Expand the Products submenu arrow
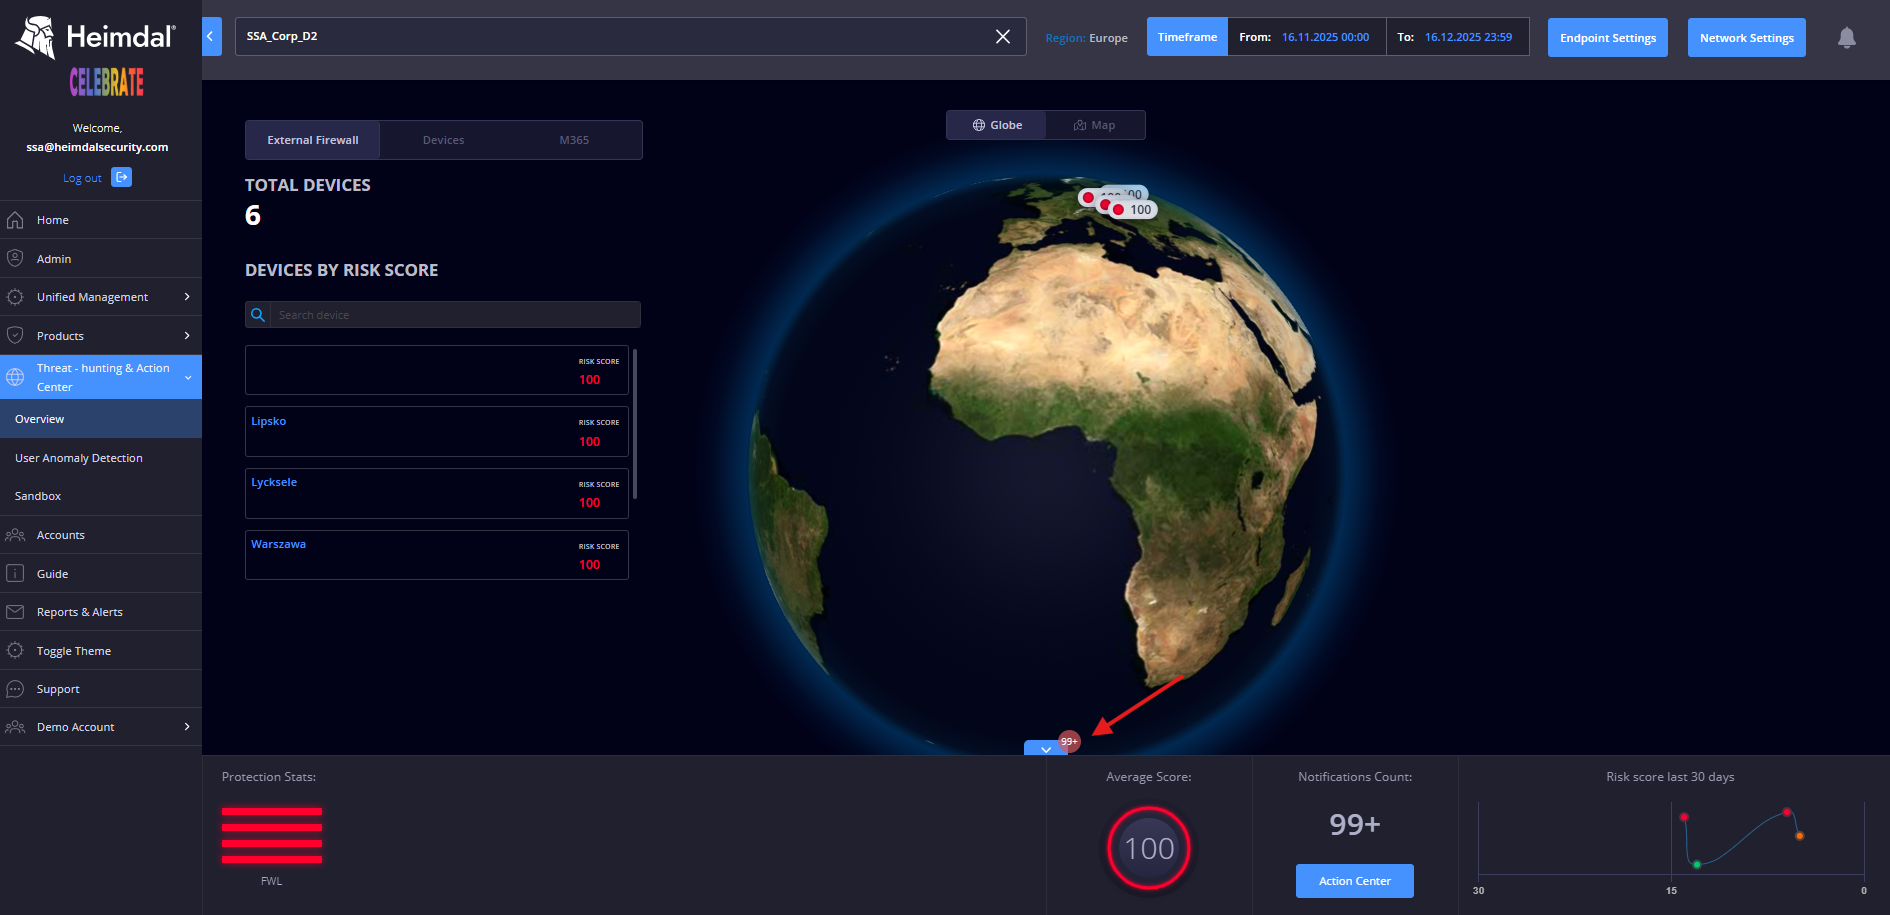Screen dimensions: 1890x915 click(x=187, y=335)
